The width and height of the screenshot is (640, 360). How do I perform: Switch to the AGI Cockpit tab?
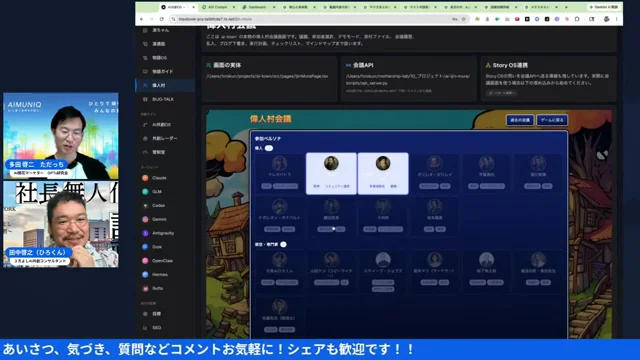tap(218, 7)
